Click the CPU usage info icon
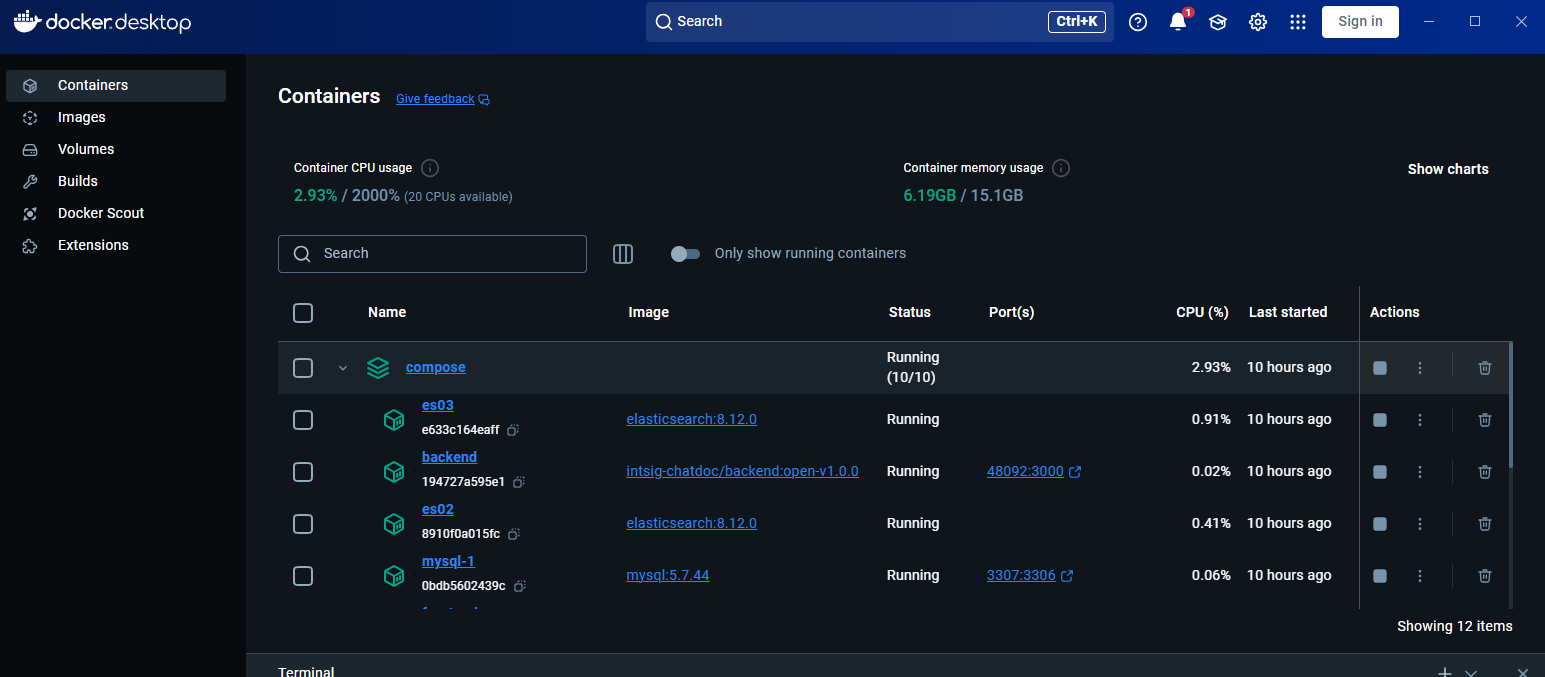The height and width of the screenshot is (677, 1545). (x=430, y=168)
